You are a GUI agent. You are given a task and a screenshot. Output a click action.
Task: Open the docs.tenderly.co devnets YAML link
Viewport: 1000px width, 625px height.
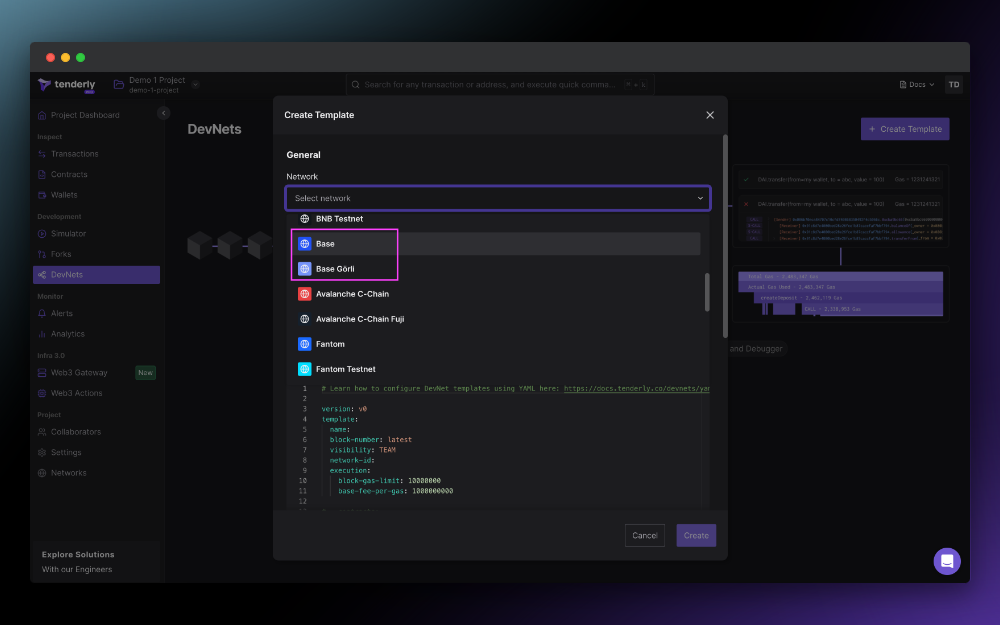(636, 388)
